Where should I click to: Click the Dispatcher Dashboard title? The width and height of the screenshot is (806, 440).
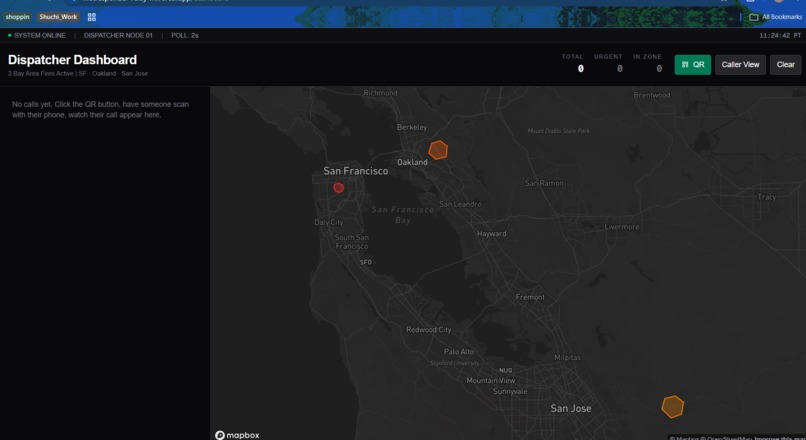[72, 60]
